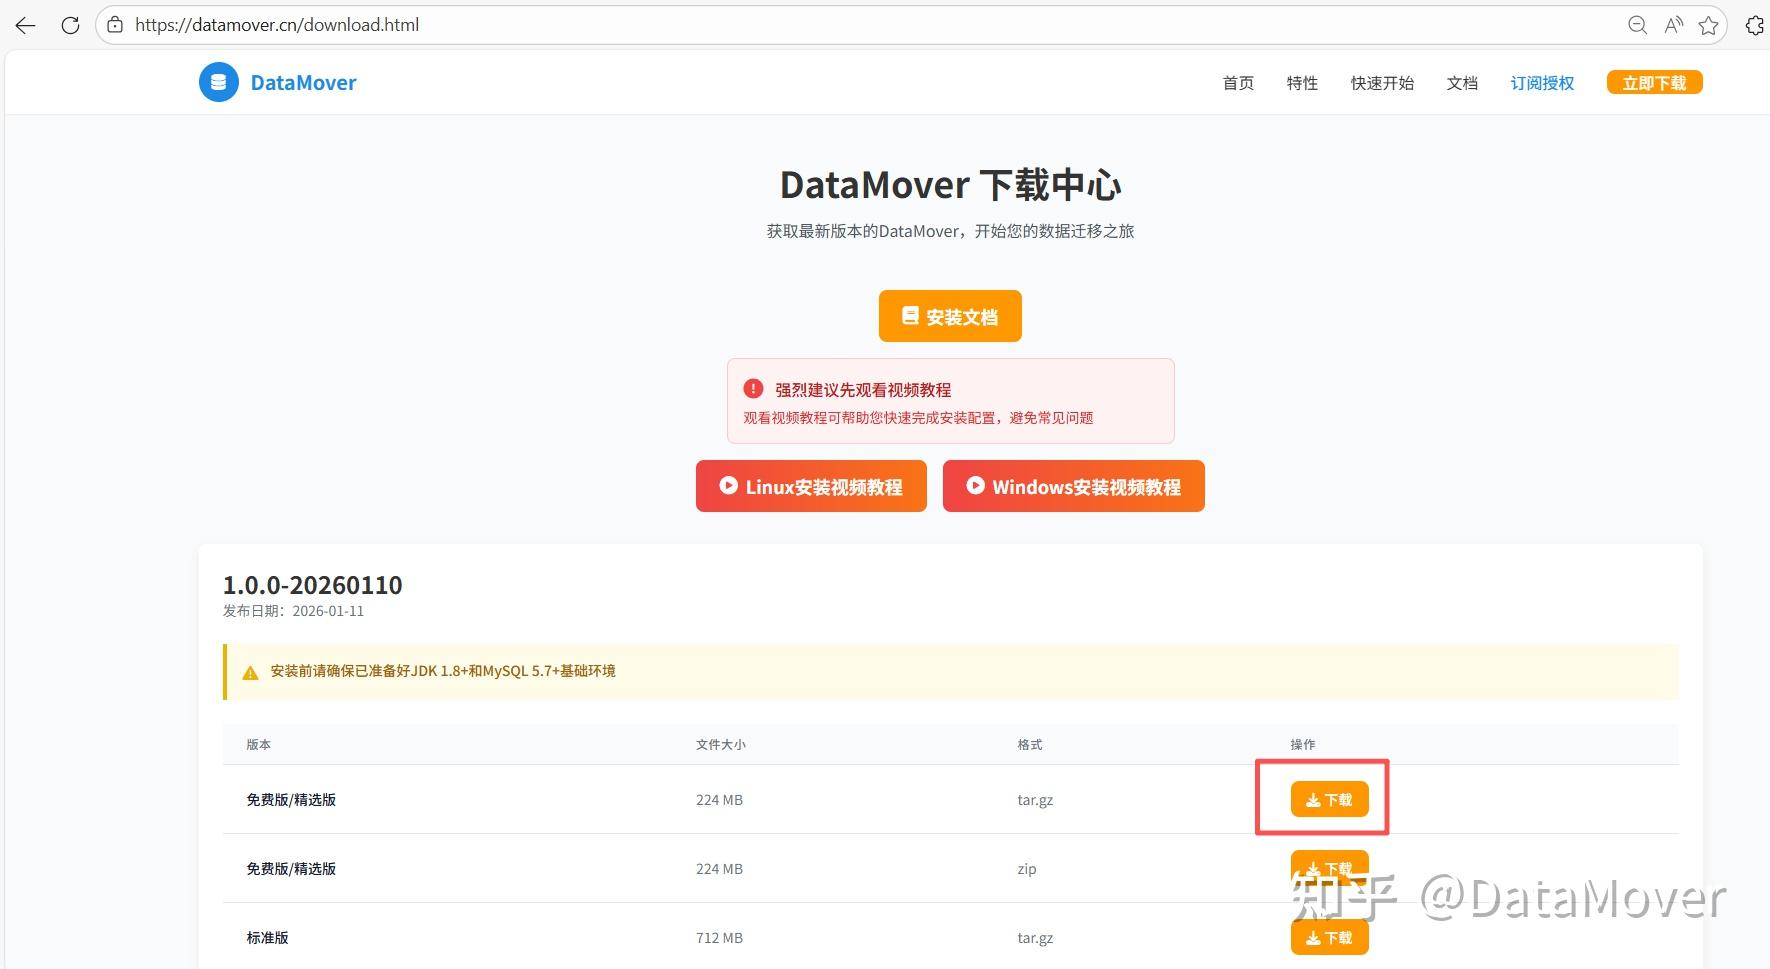Click the Read aloud icon in browser toolbar
The height and width of the screenshot is (969, 1770).
click(x=1673, y=24)
